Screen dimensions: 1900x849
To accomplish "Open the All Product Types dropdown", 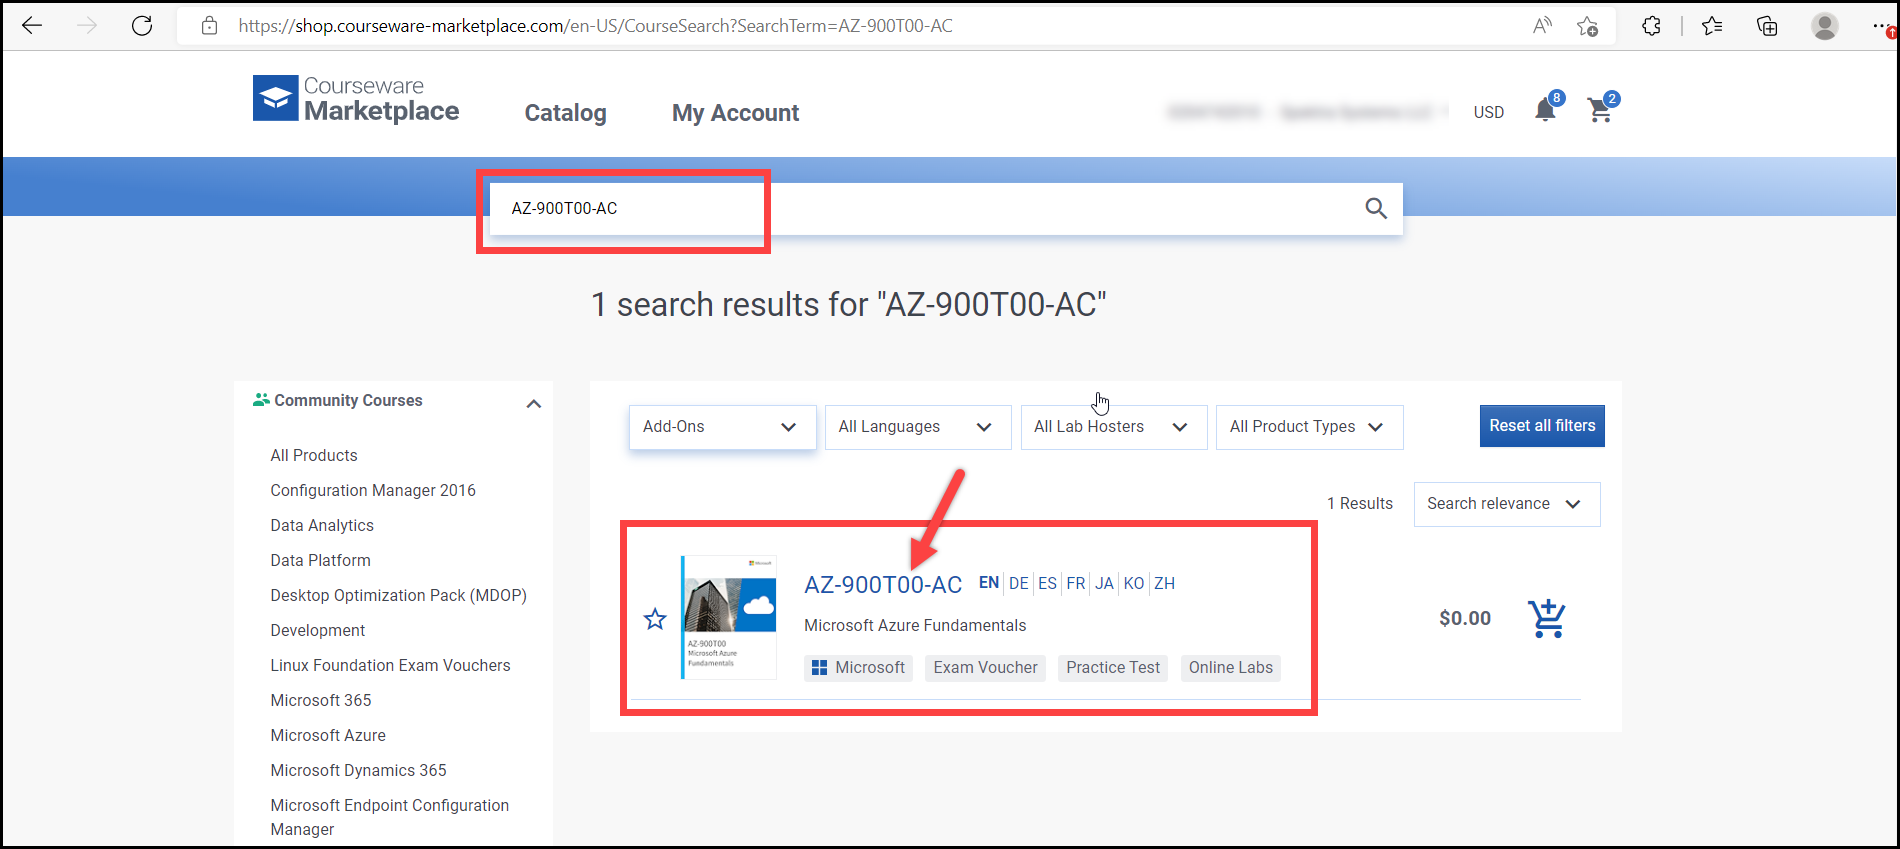I will click(x=1309, y=427).
